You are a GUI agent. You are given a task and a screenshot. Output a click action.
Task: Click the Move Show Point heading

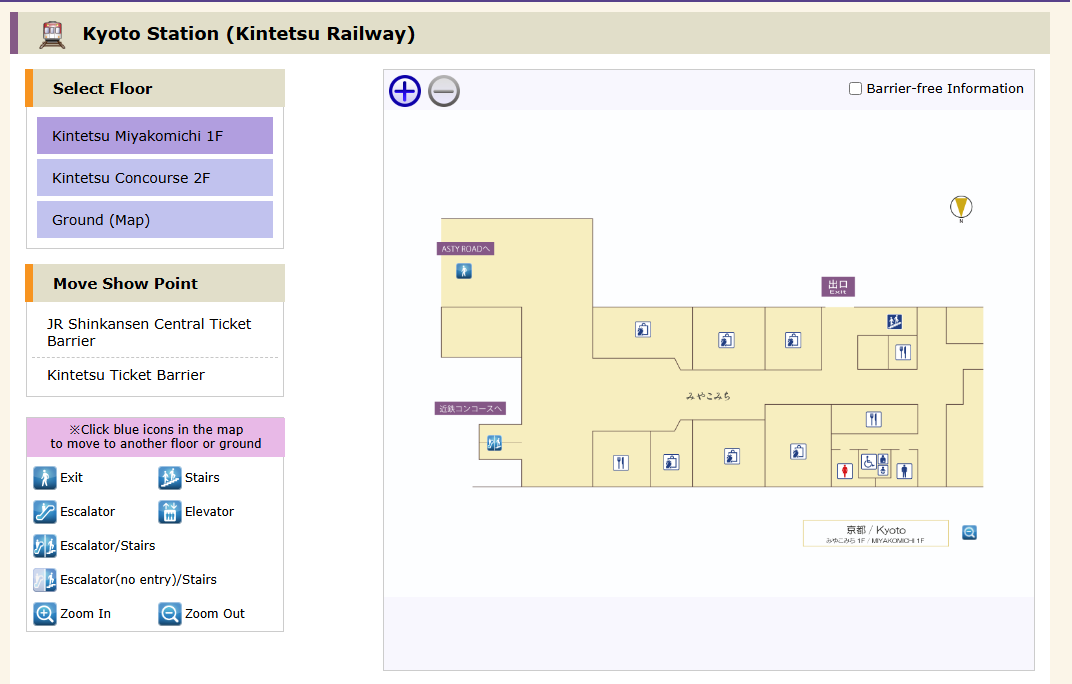point(125,283)
